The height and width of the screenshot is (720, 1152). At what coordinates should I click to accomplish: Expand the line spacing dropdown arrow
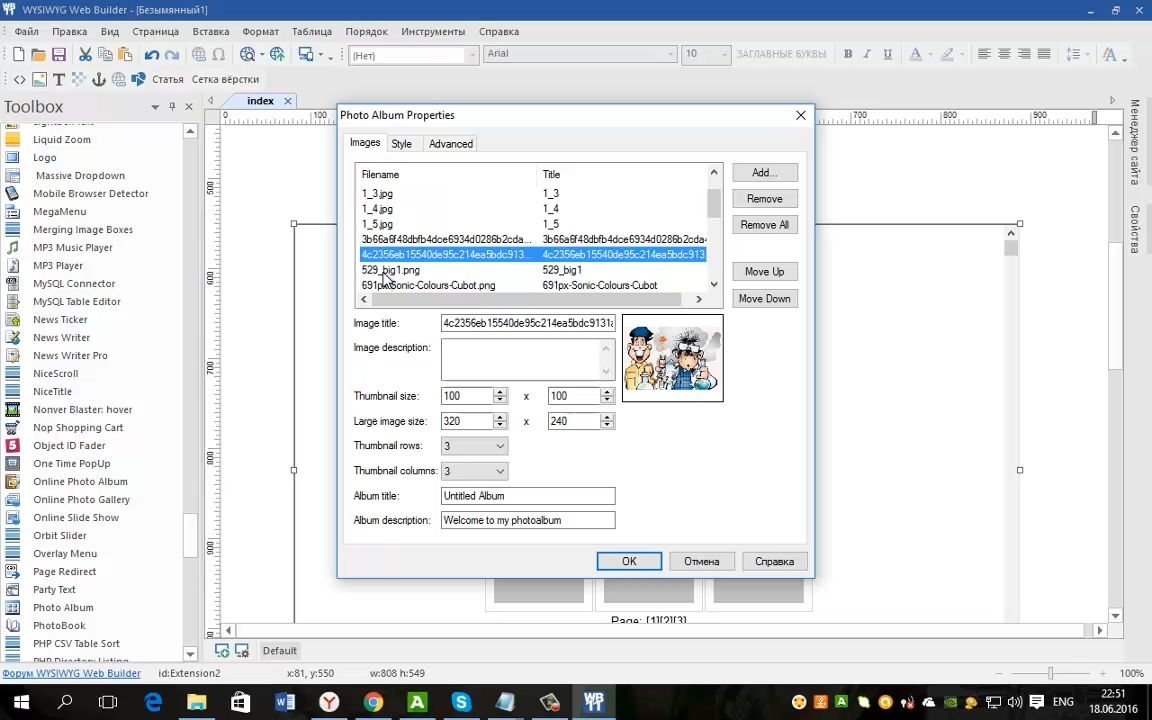[1088, 54]
